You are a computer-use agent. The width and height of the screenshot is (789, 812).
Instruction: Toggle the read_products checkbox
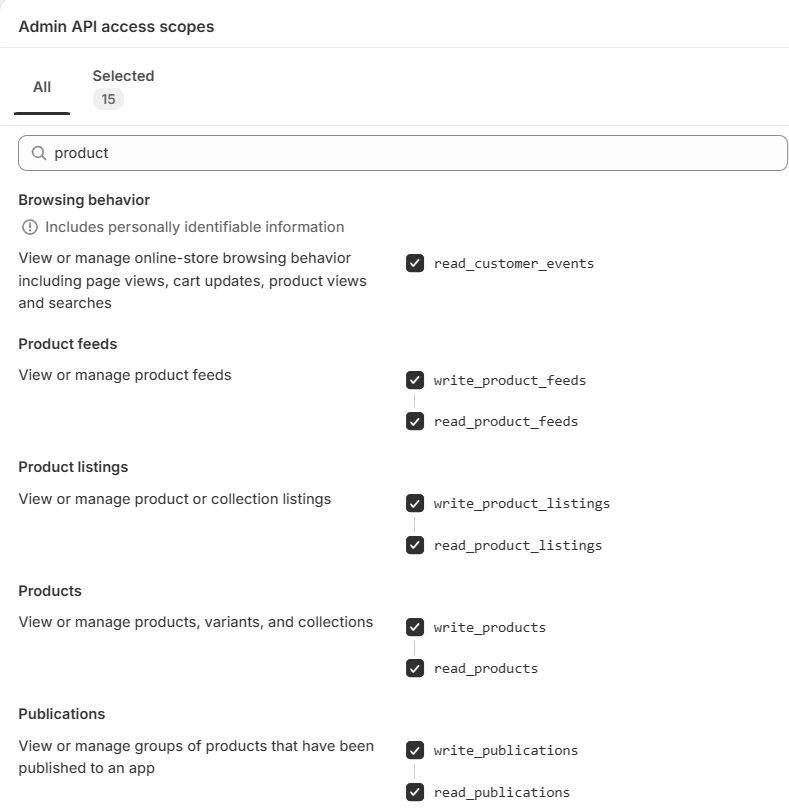click(415, 668)
